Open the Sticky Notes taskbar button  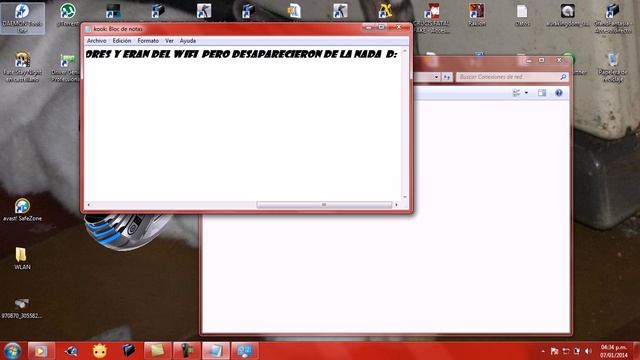157,351
